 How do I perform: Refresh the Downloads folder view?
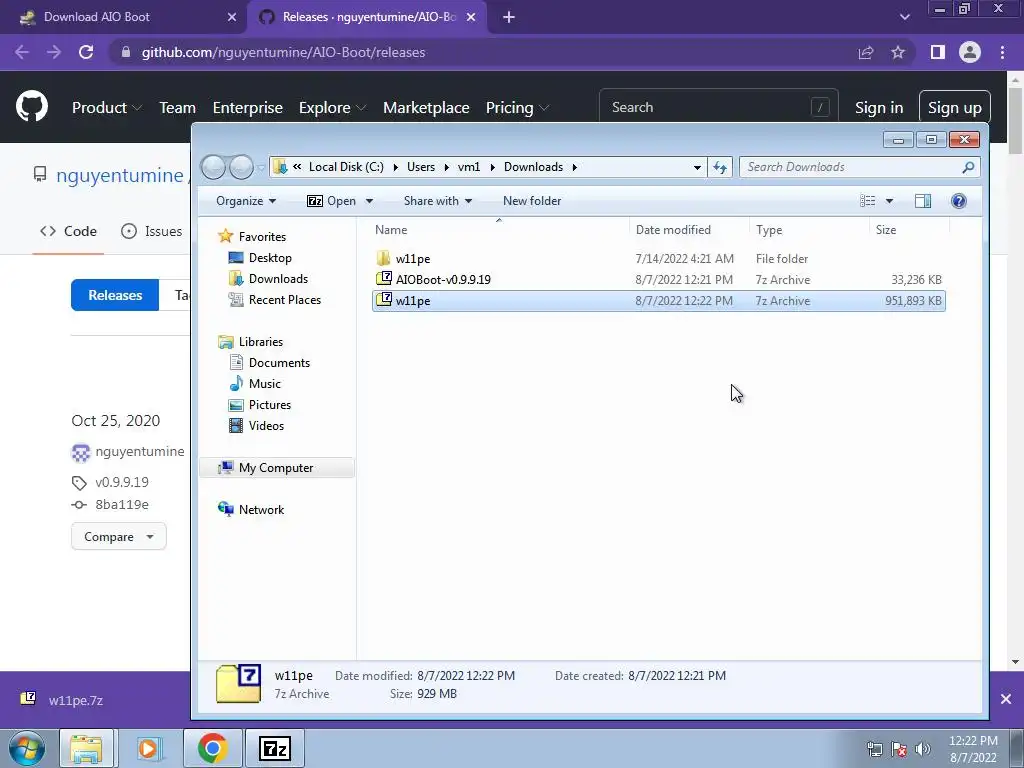point(720,167)
